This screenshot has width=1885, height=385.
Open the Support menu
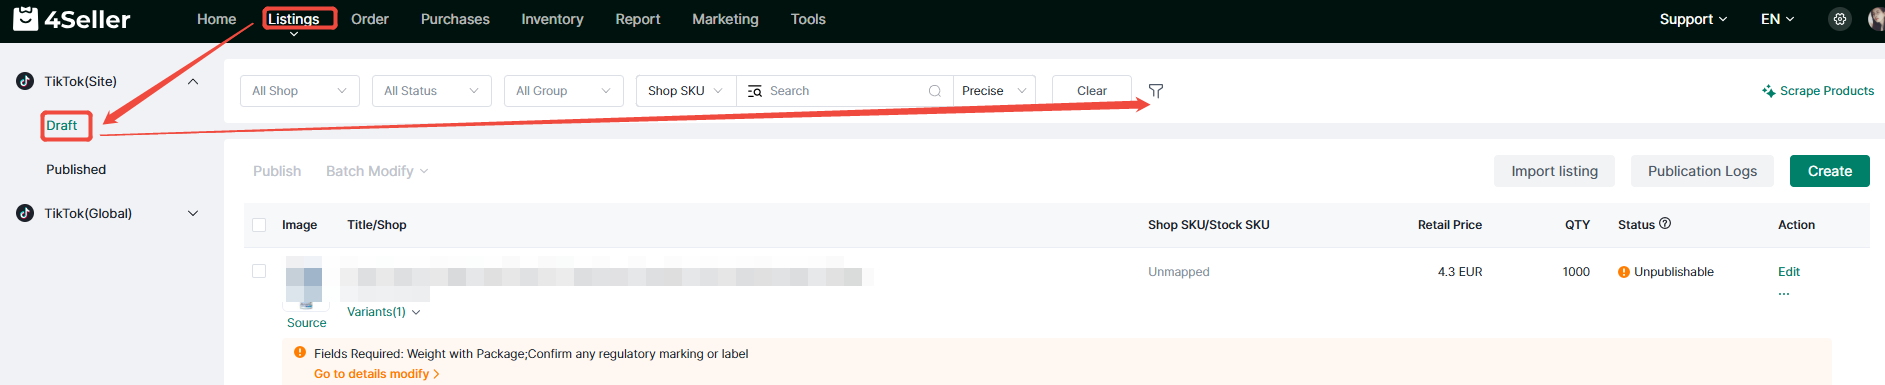1693,19
